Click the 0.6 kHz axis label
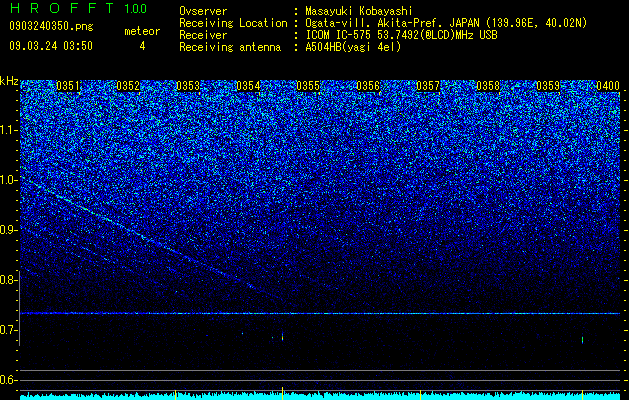The image size is (629, 400). coord(9,380)
